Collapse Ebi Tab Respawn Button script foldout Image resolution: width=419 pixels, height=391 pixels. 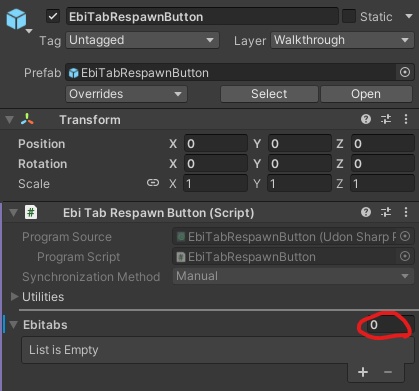(x=13, y=213)
